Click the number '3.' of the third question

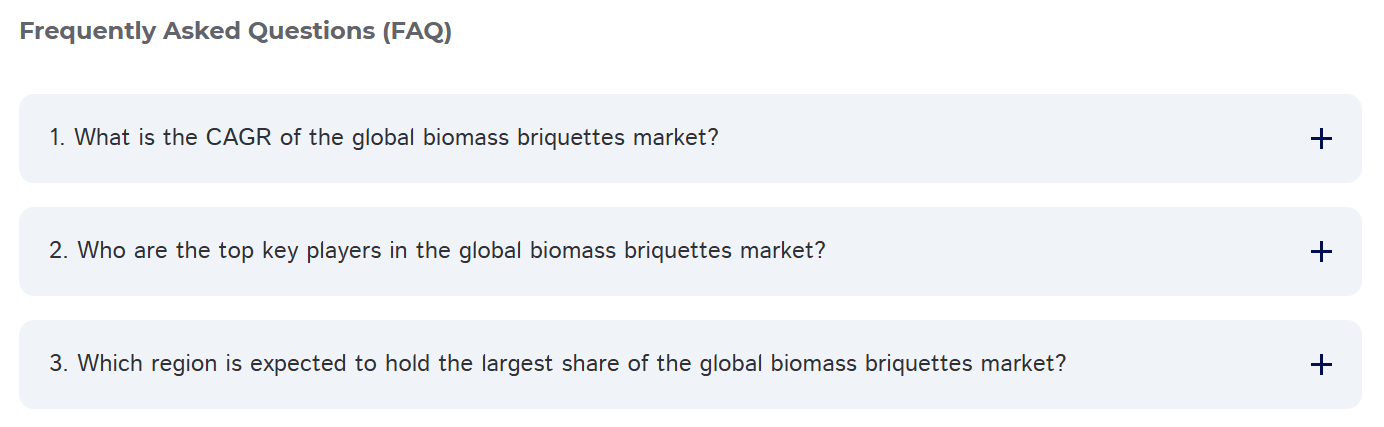pyautogui.click(x=59, y=363)
